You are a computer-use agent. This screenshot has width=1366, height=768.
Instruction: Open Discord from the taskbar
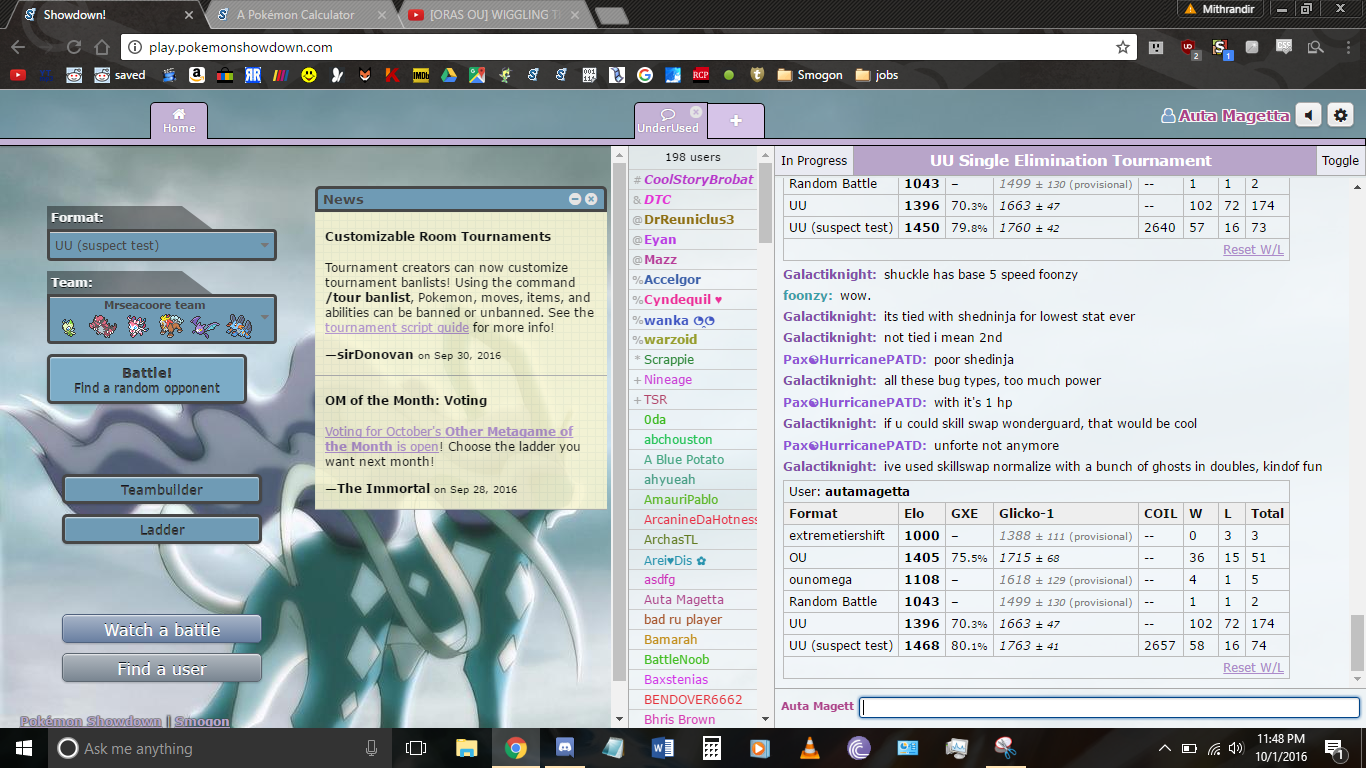point(563,747)
